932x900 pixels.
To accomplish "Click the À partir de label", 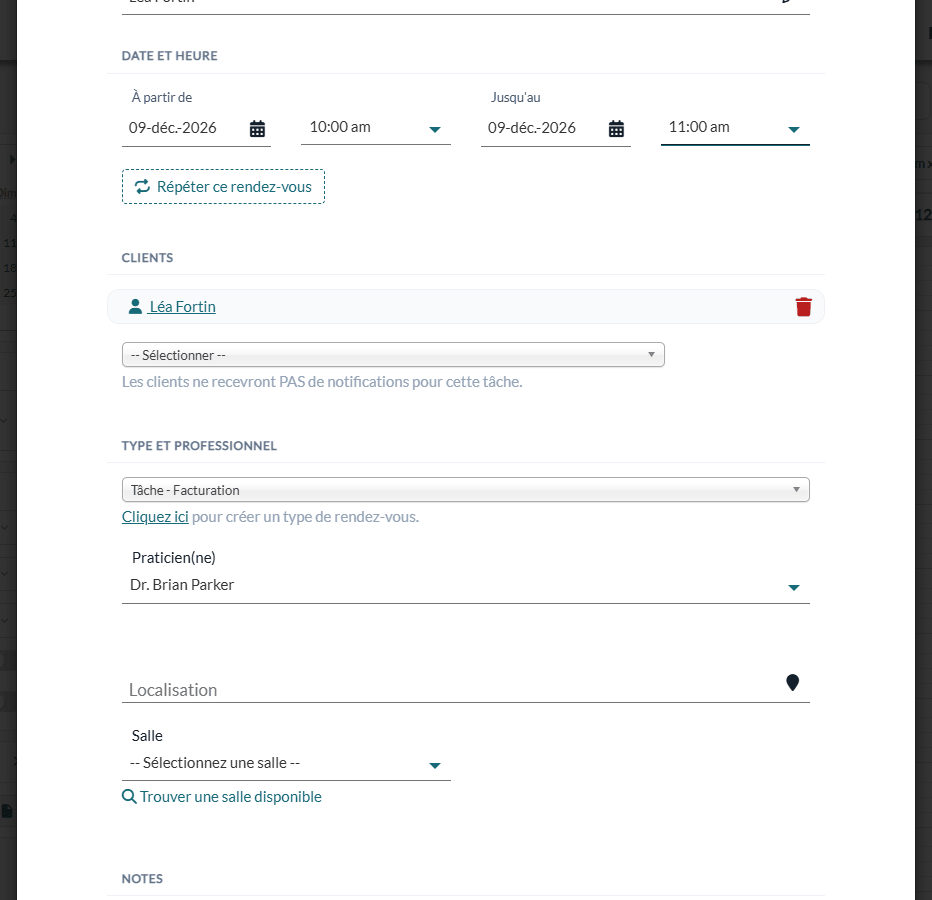I will click(162, 97).
